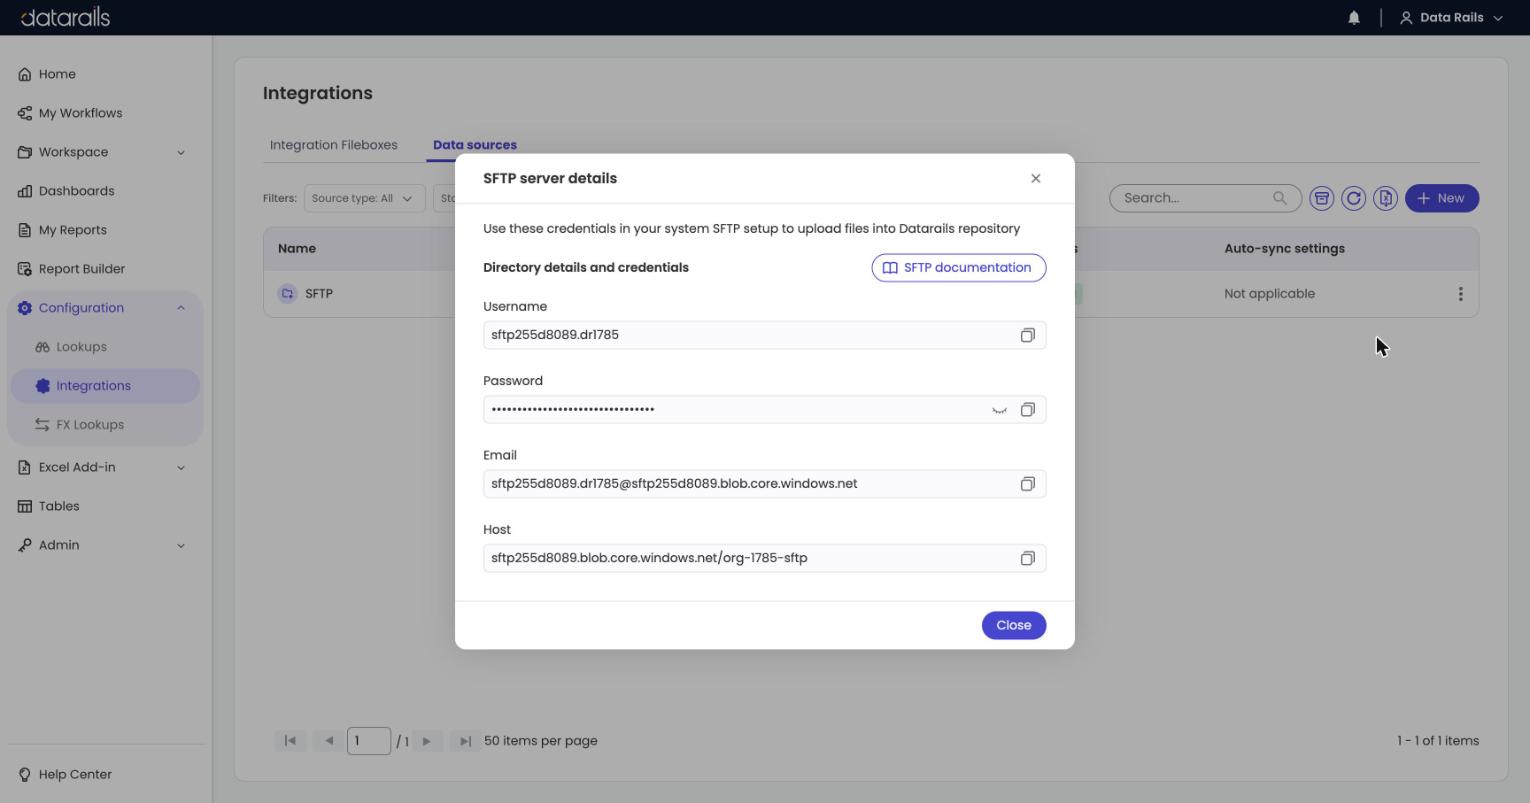Click the SFTP name in the table row

tap(319, 294)
